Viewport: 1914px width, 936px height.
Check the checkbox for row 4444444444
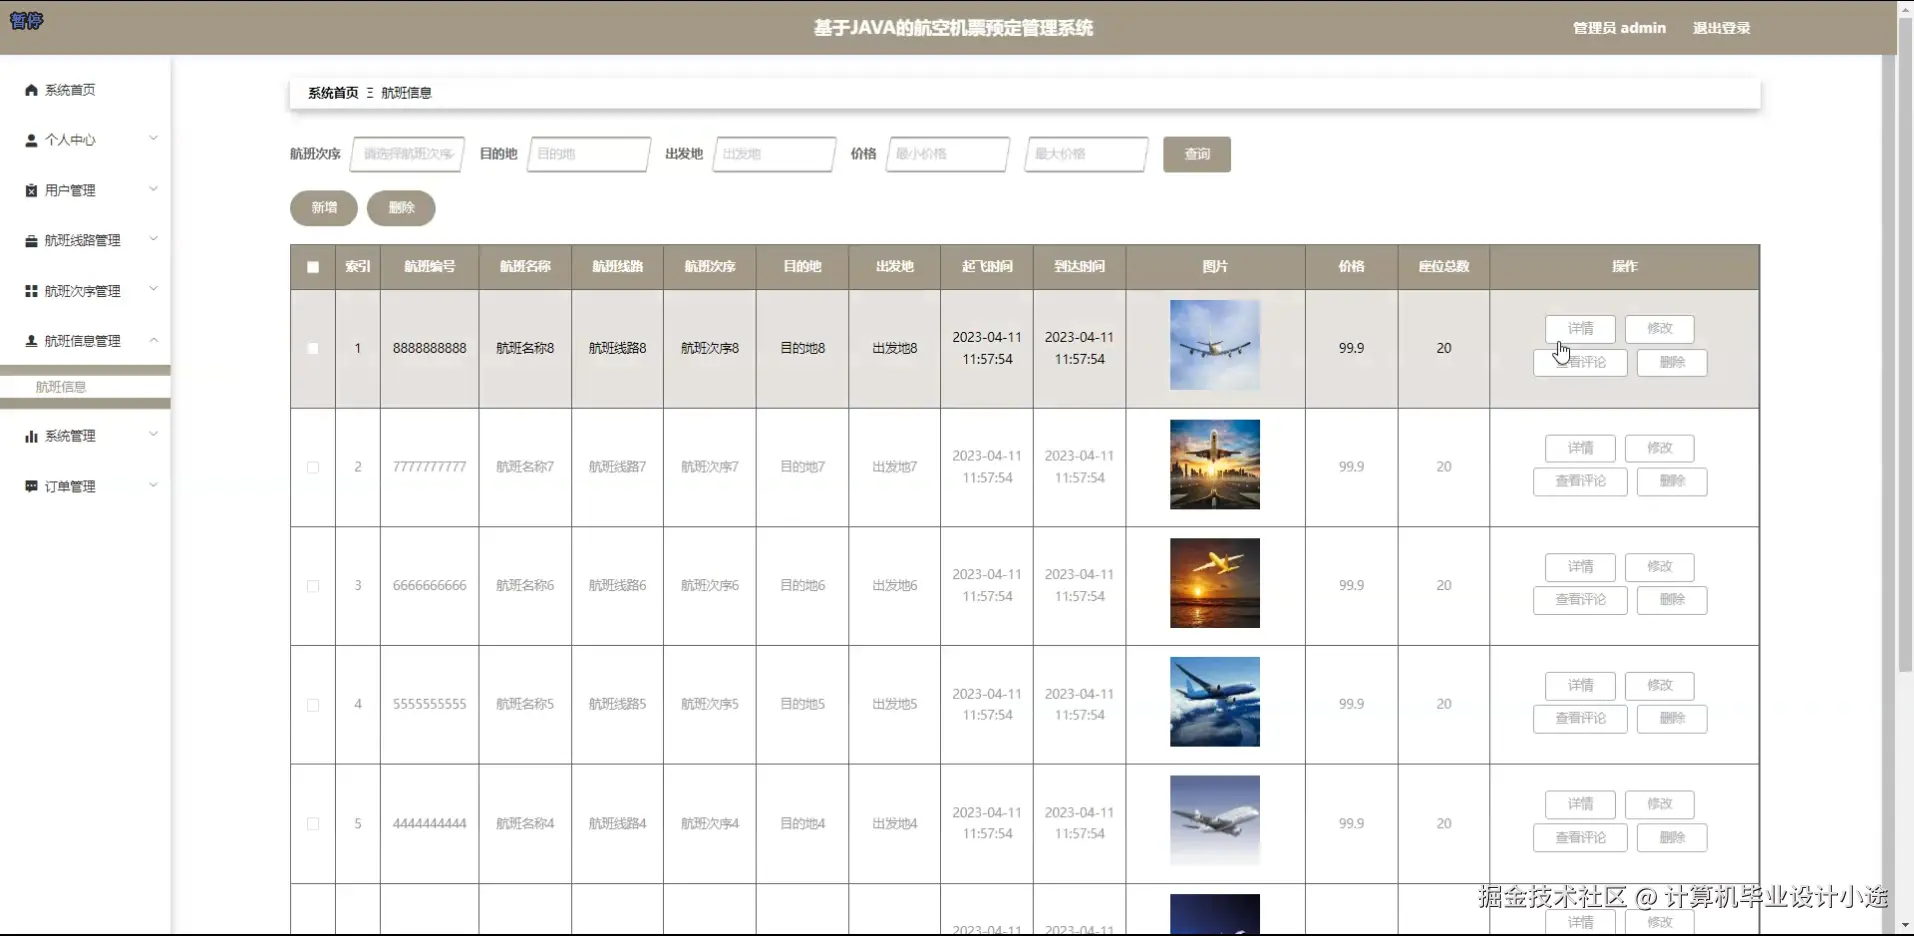pyautogui.click(x=313, y=824)
